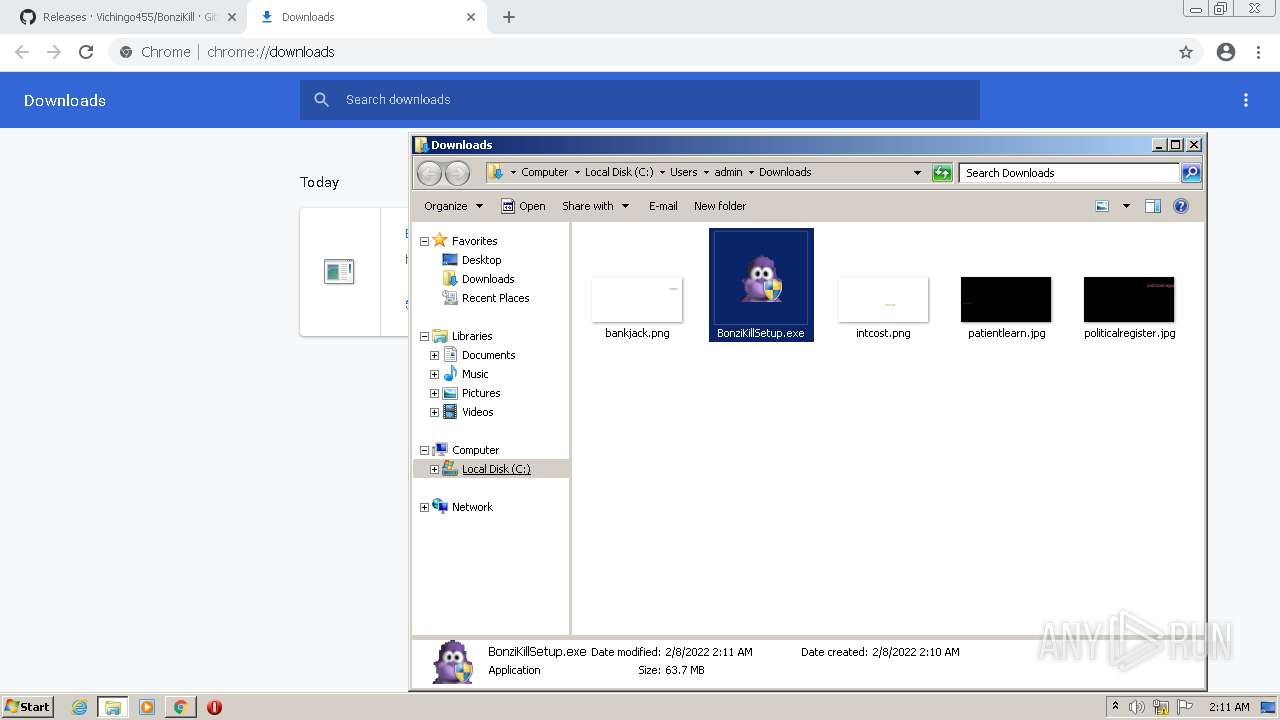Image resolution: width=1280 pixels, height=720 pixels.
Task: Select patientlearn.jpg file thumbnail
Action: [x=1006, y=300]
